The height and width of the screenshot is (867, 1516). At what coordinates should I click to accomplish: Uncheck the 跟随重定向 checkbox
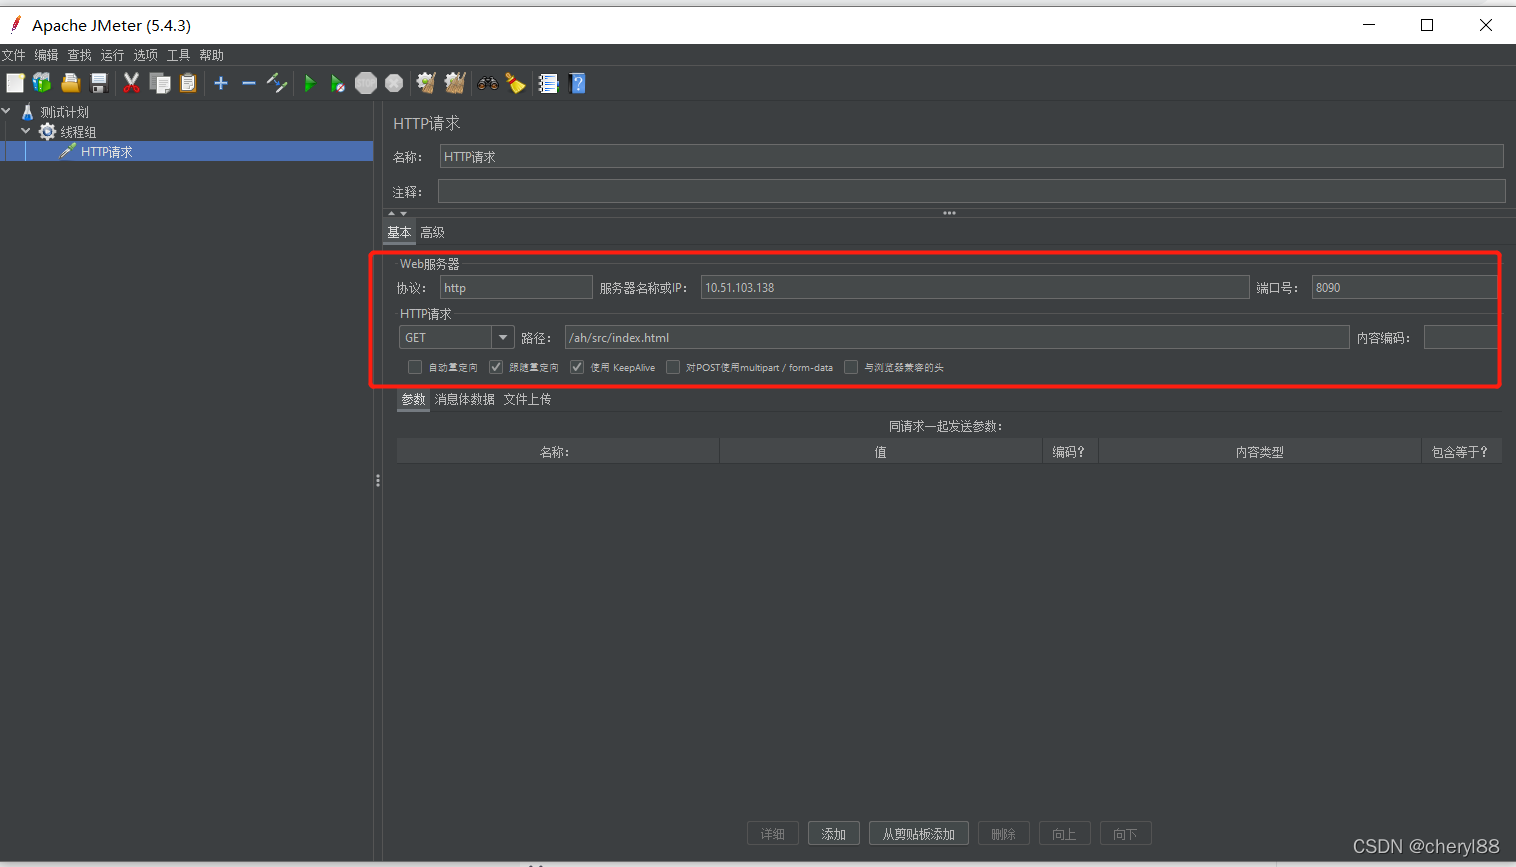(x=496, y=367)
